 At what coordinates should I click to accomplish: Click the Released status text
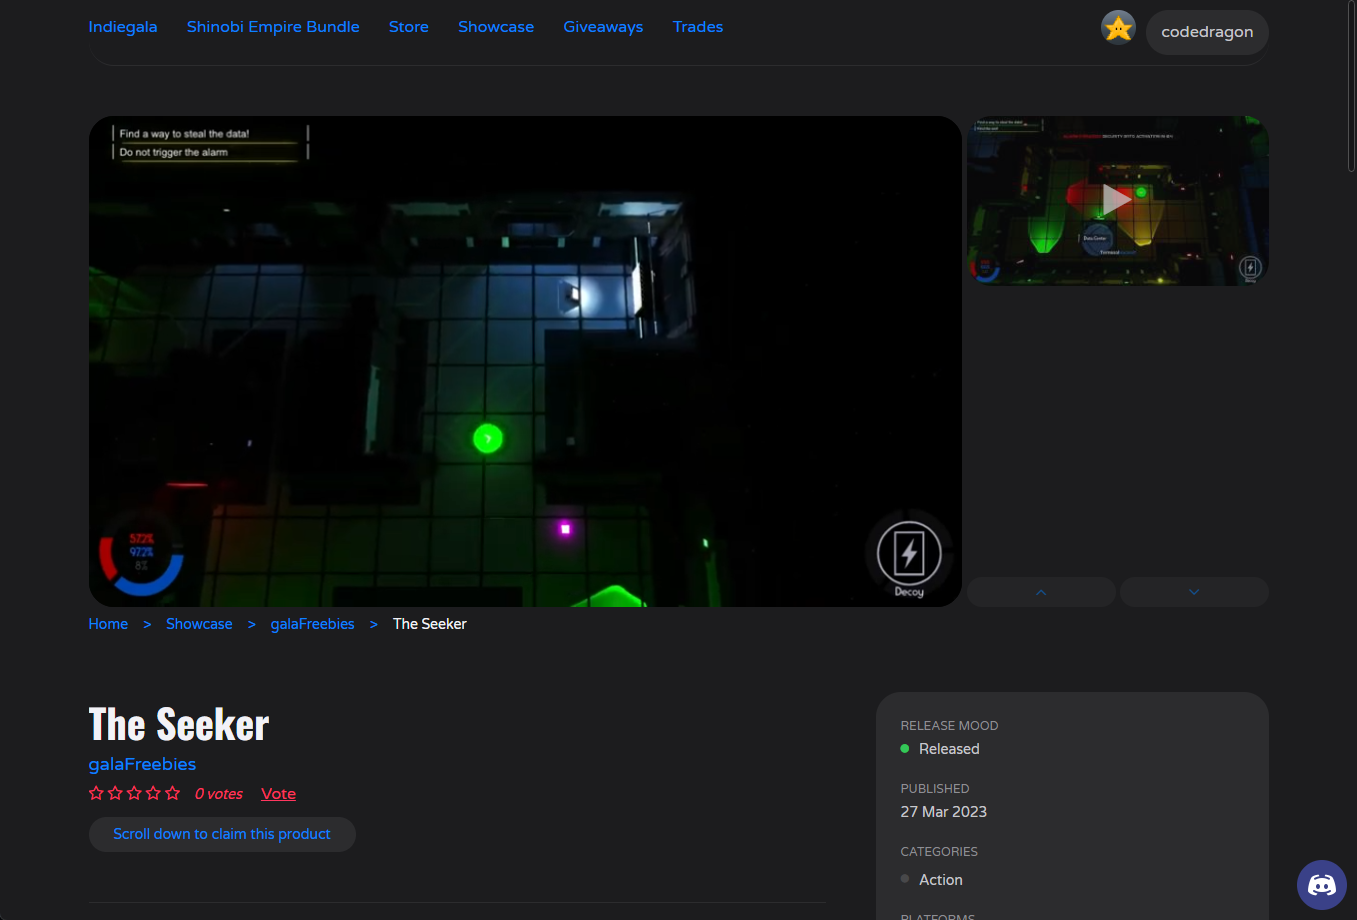pos(949,749)
